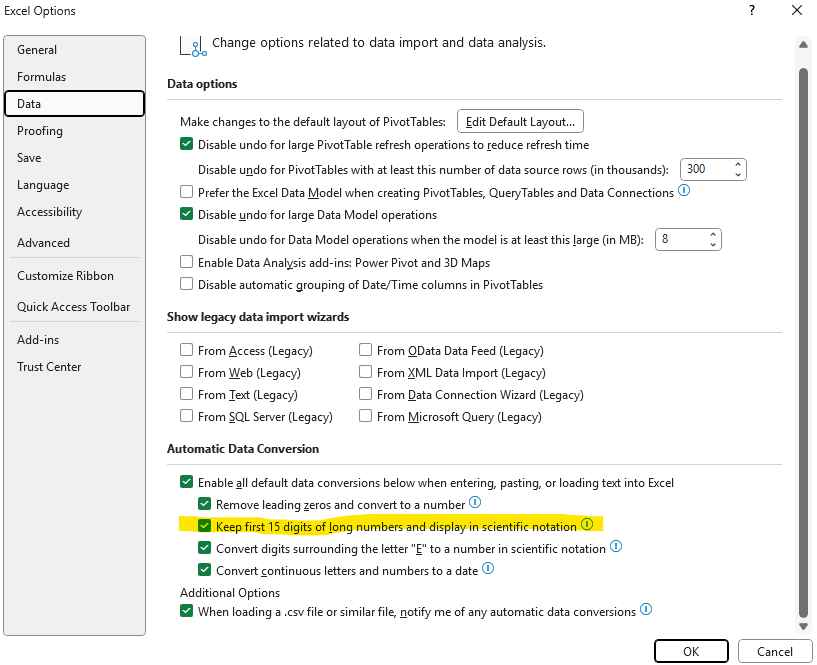Confirm changes with OK button
Screen dimensions: 817x665
[x=691, y=651]
